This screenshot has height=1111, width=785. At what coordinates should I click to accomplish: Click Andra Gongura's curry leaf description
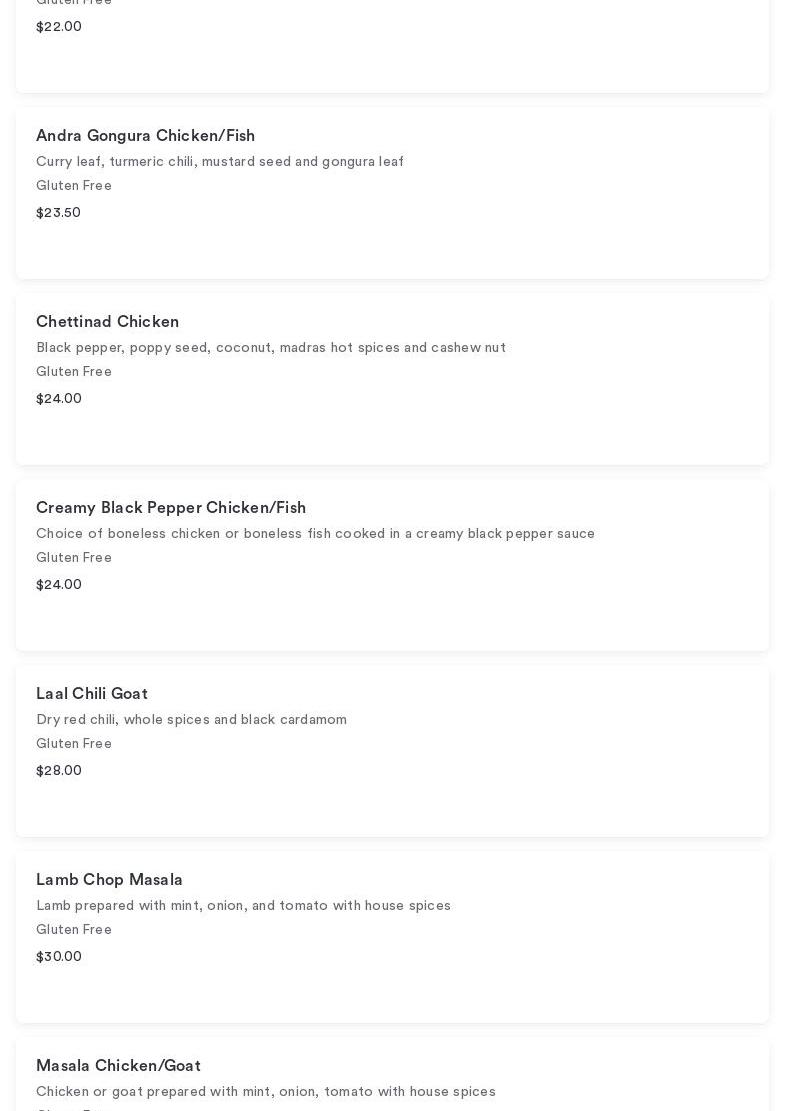[x=220, y=162]
